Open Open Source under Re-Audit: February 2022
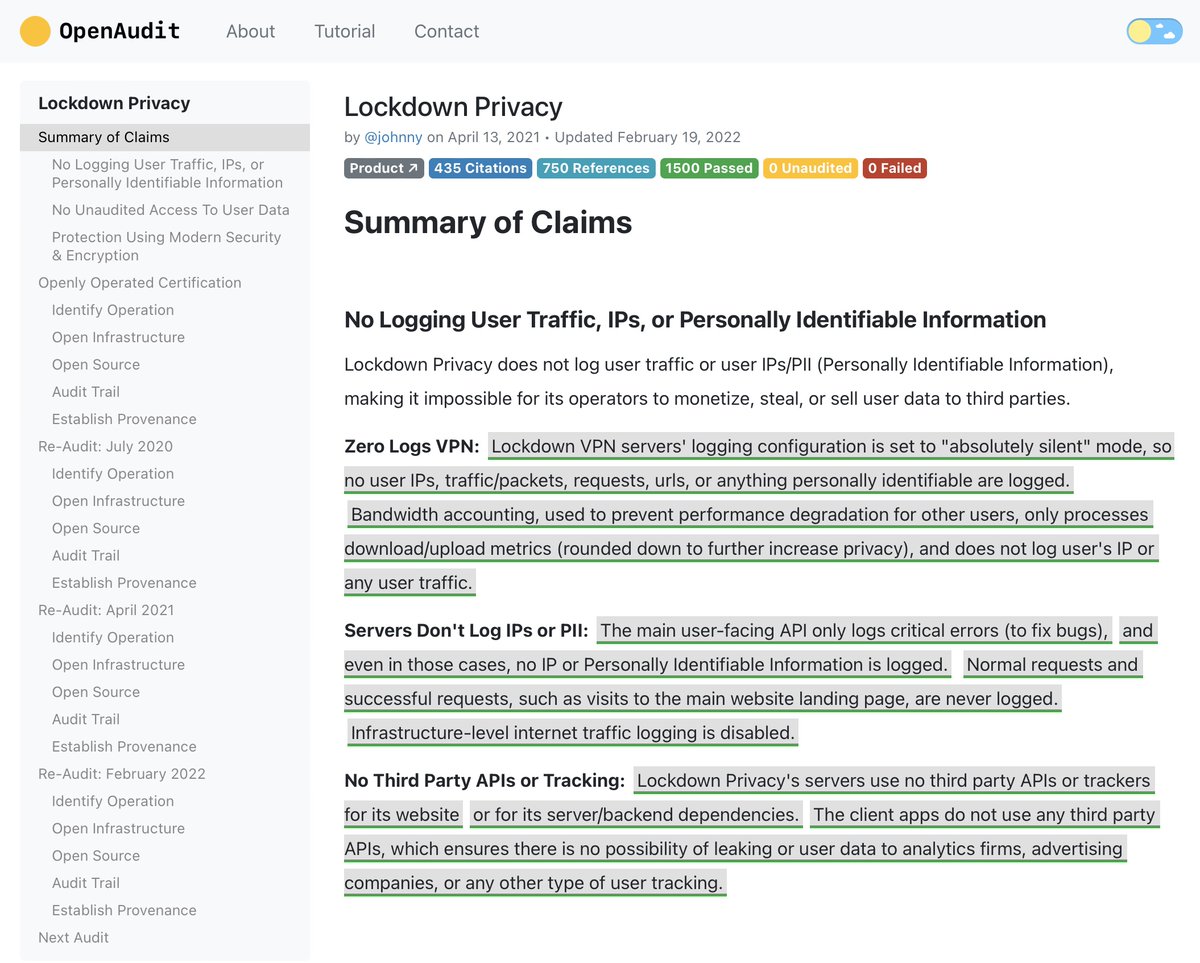The height and width of the screenshot is (963, 1200). 96,856
